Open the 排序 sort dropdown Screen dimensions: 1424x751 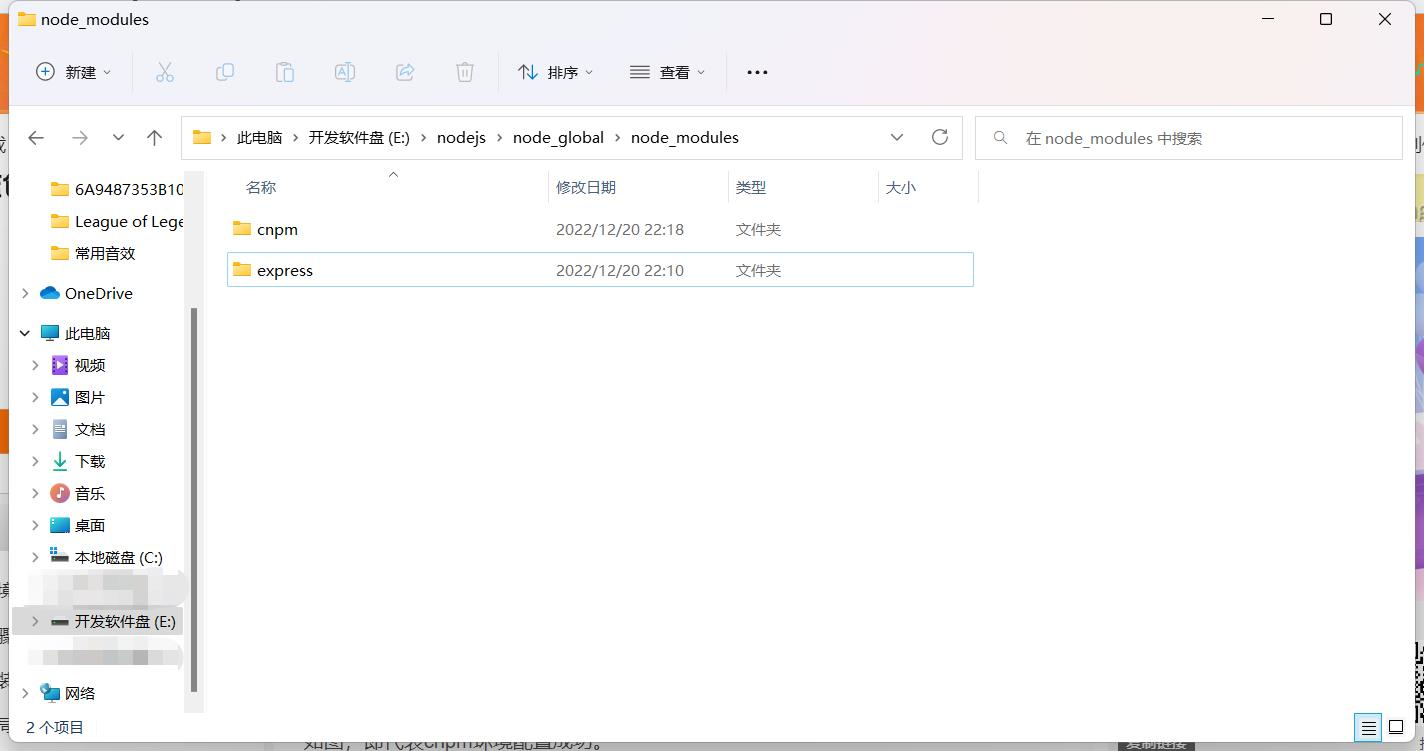point(555,72)
